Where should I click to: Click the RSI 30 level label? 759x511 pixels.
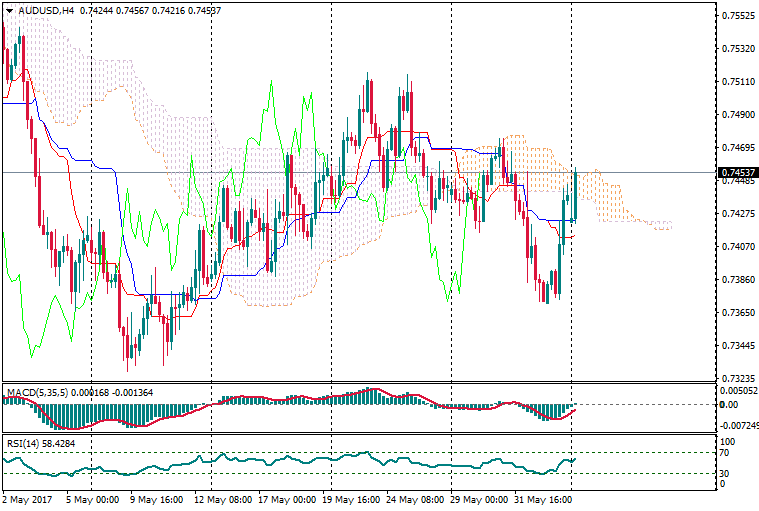[x=727, y=473]
